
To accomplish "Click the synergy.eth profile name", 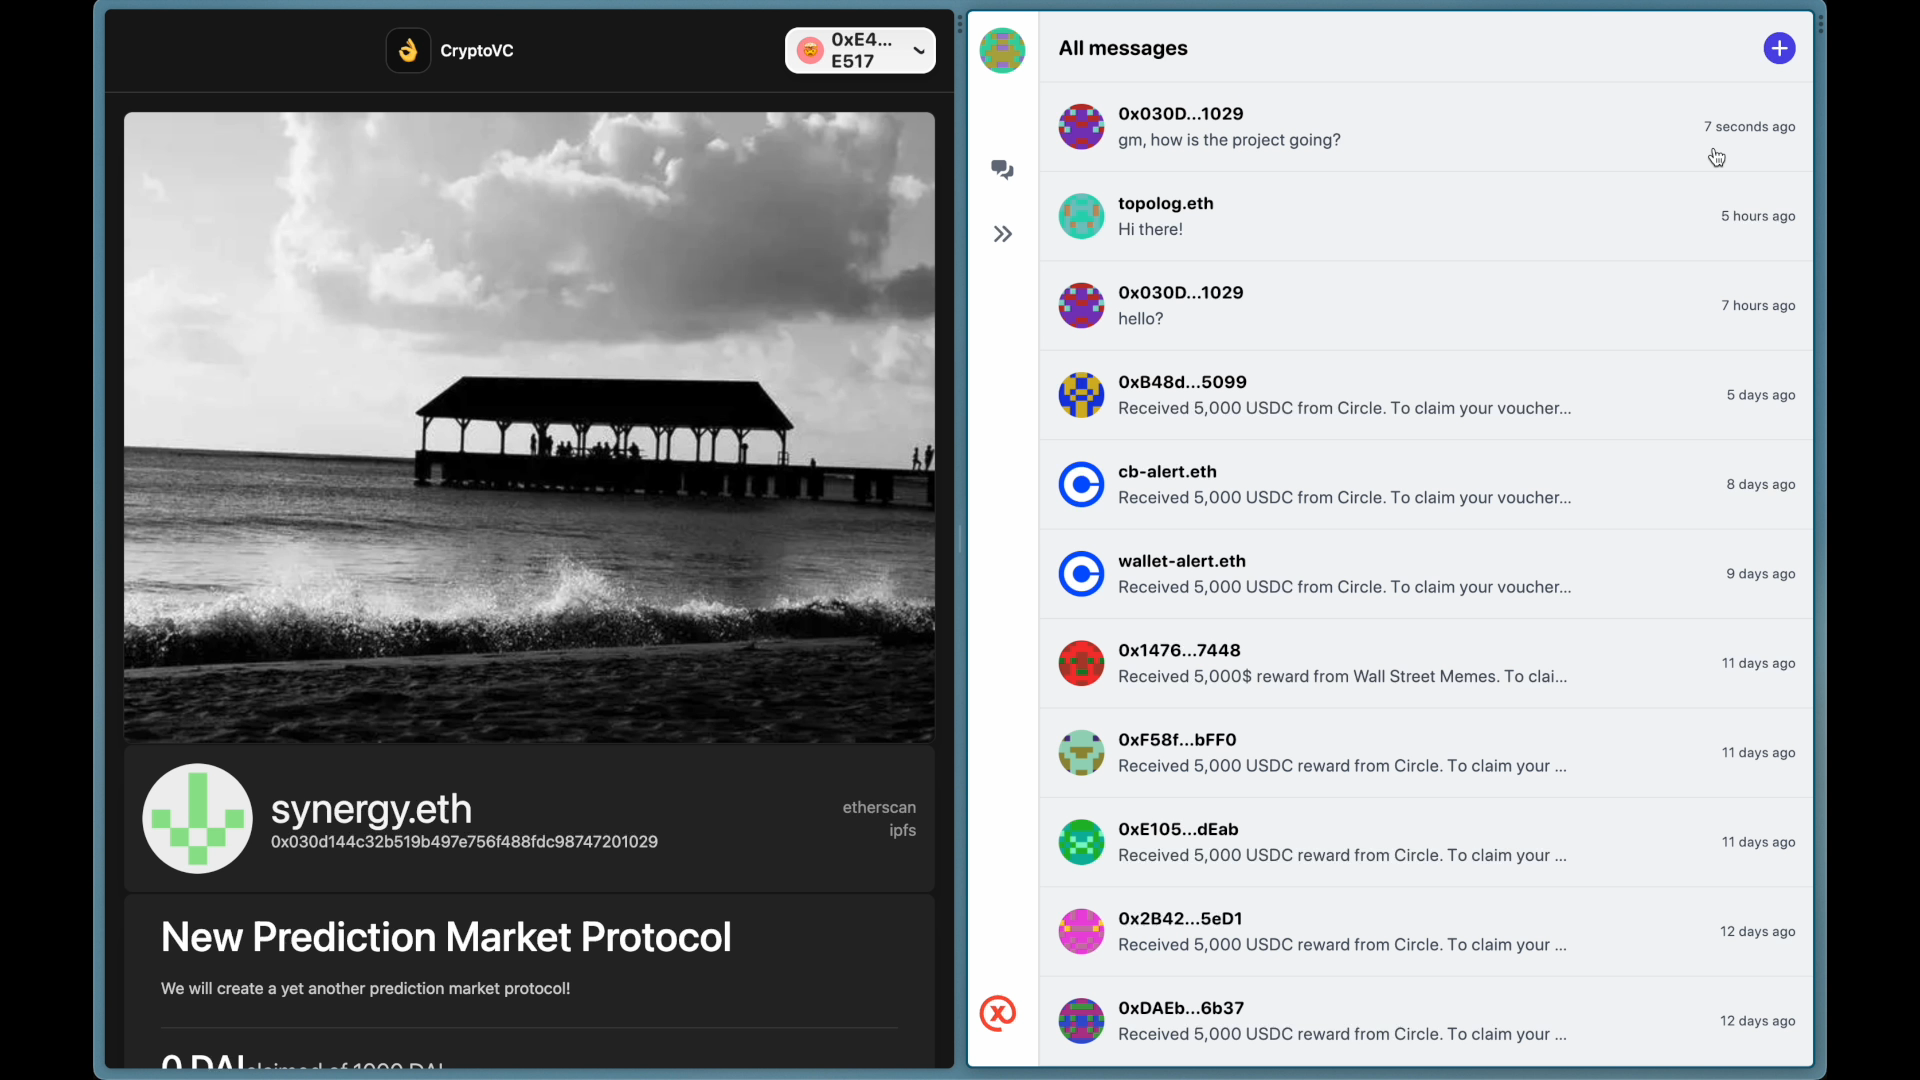I will (x=371, y=808).
